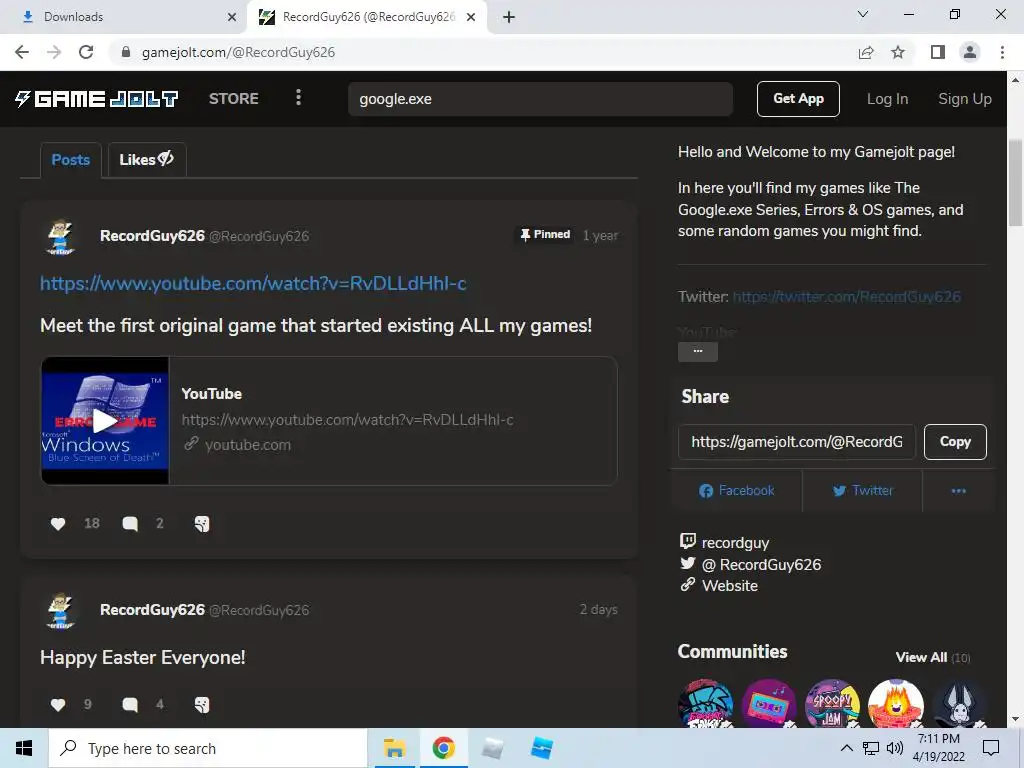
Task: Reload the Game Jolt page
Action: click(x=86, y=52)
